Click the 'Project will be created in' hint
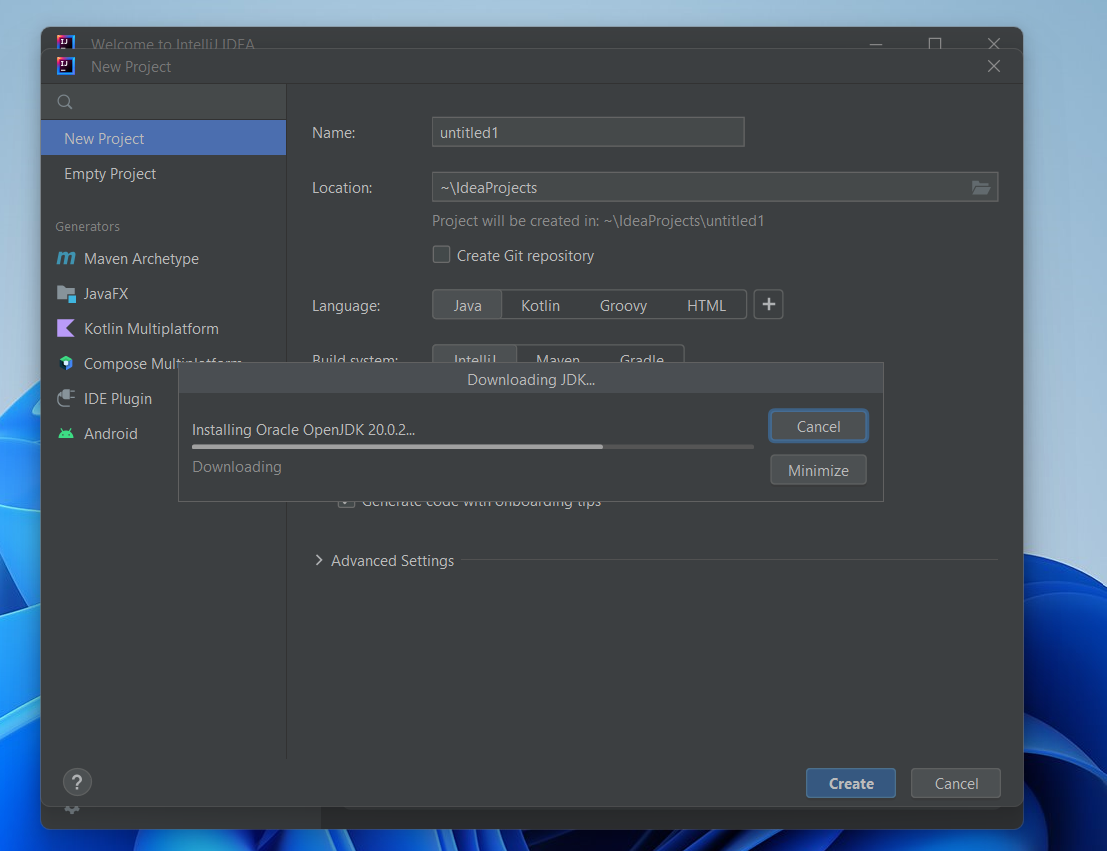Screen dimensions: 1107x851 click(x=598, y=221)
